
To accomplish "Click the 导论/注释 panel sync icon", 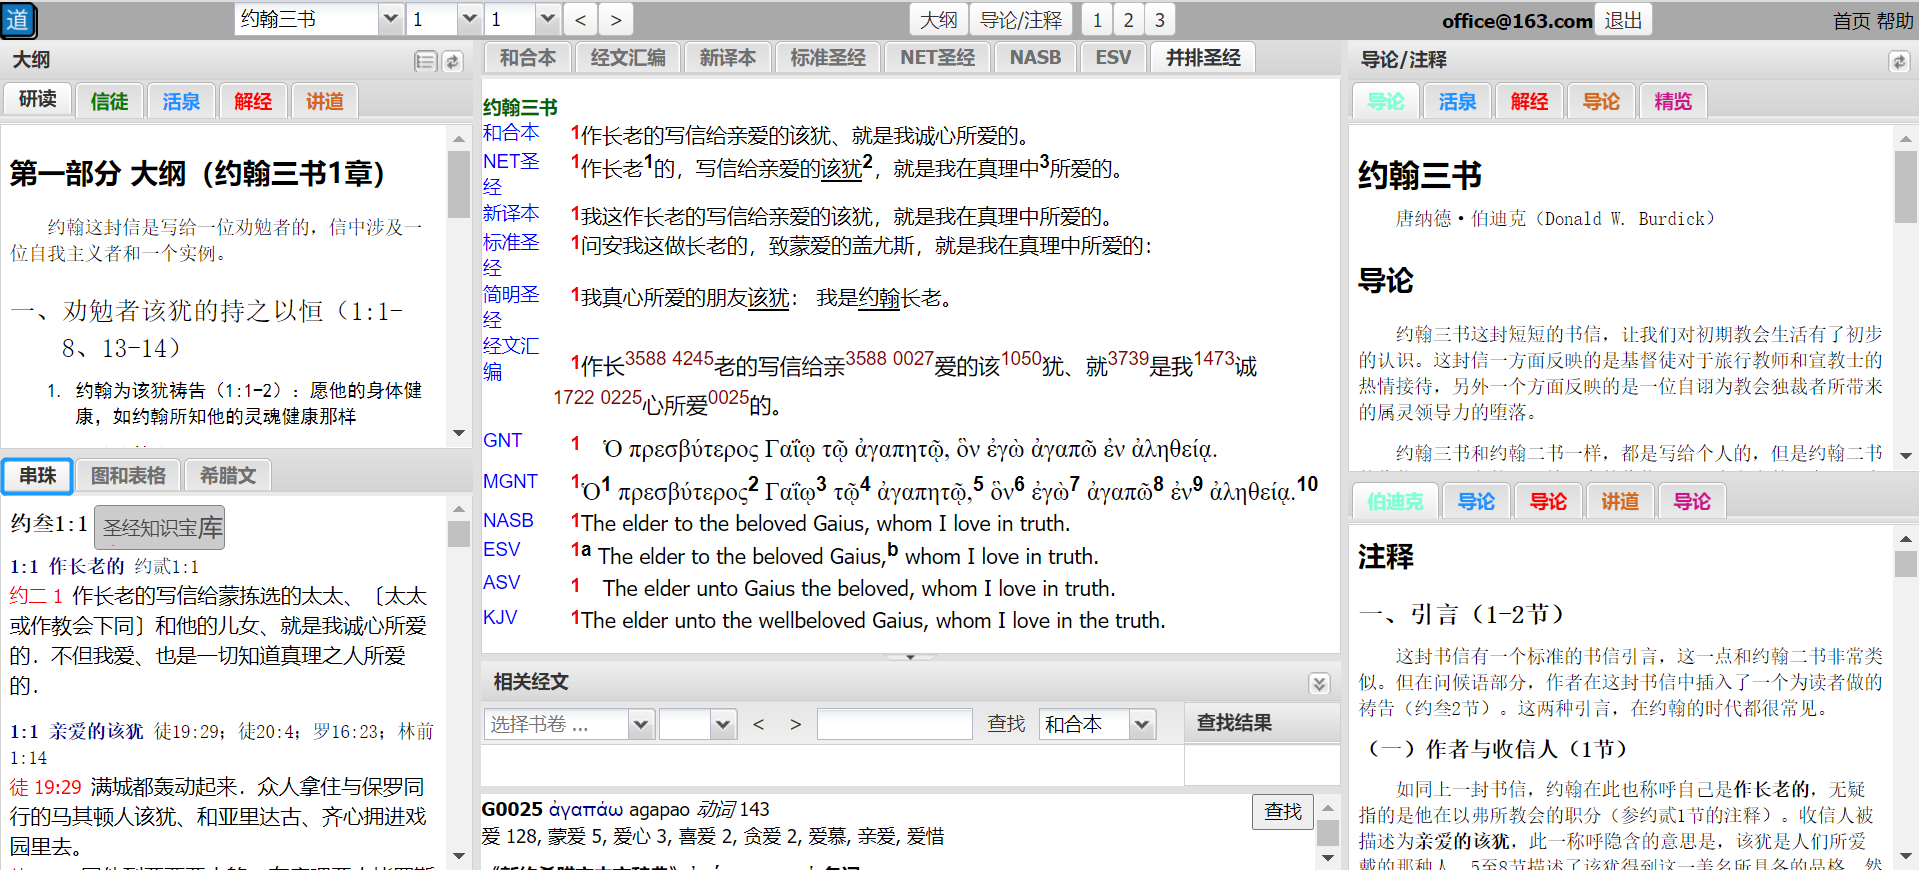I will click(1899, 62).
